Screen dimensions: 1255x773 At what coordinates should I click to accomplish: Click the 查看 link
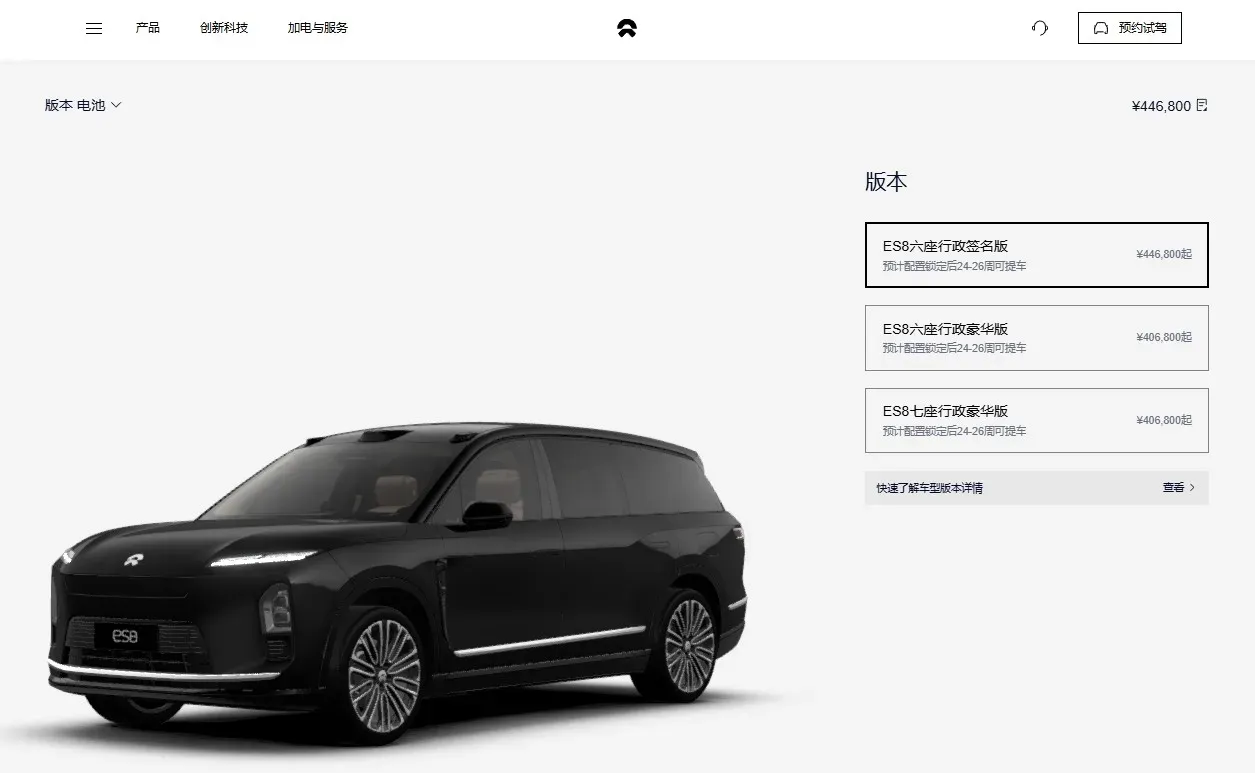tap(1173, 488)
